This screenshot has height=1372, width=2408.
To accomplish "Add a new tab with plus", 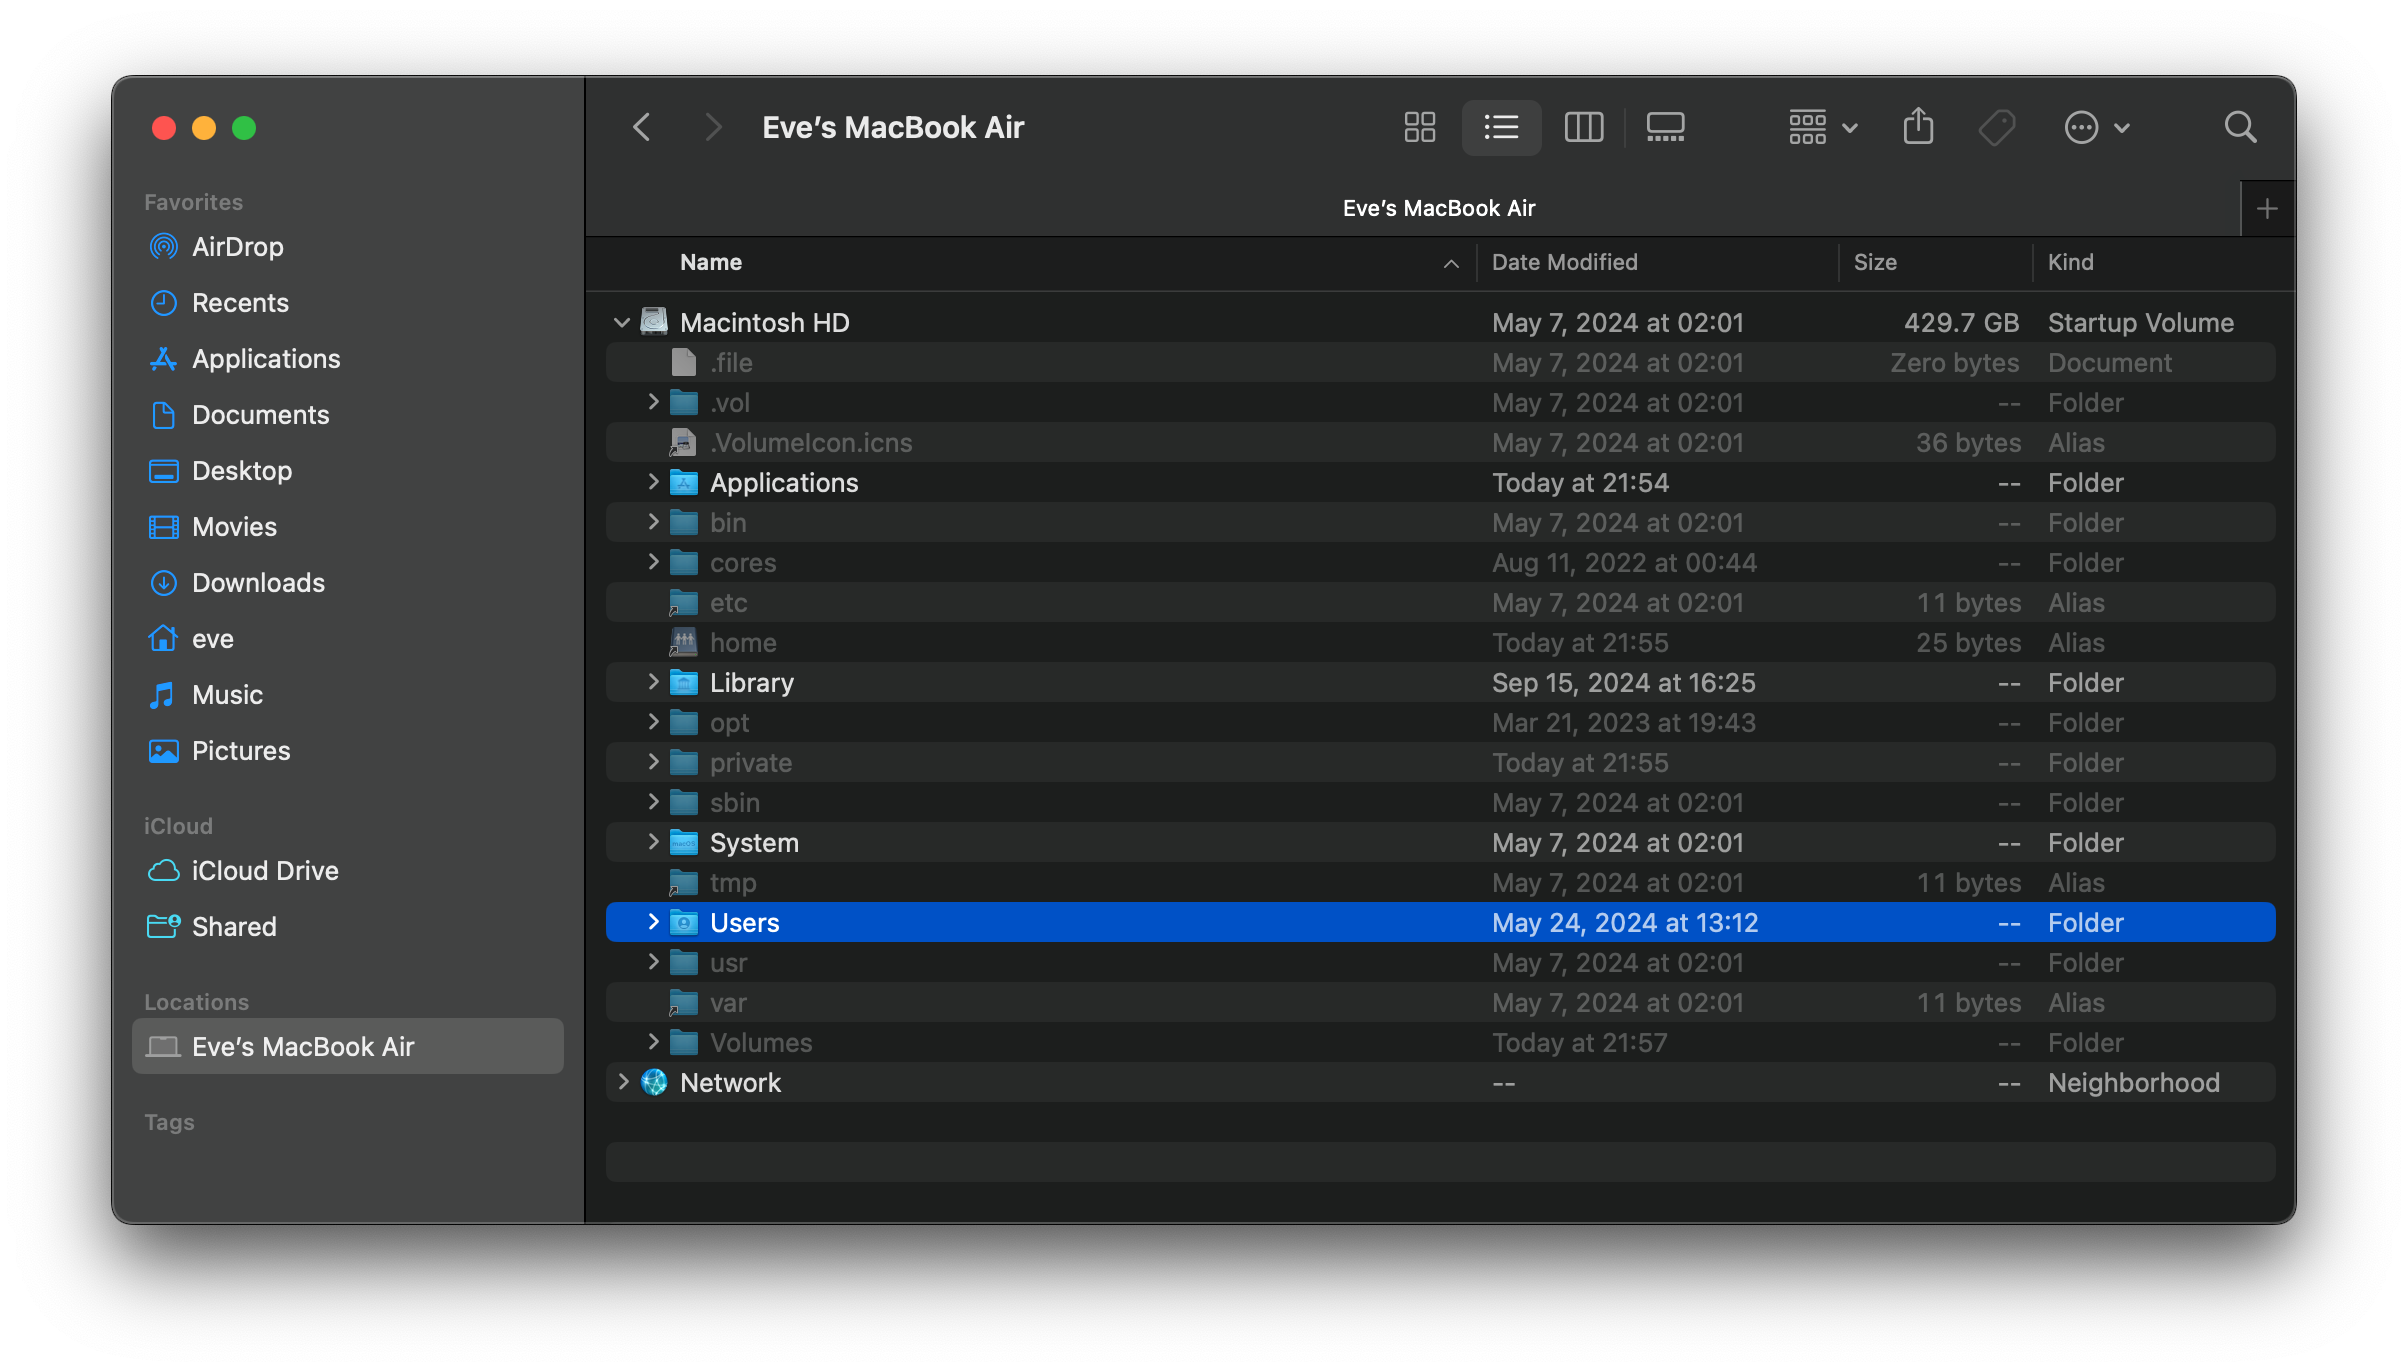I will coord(2267,208).
